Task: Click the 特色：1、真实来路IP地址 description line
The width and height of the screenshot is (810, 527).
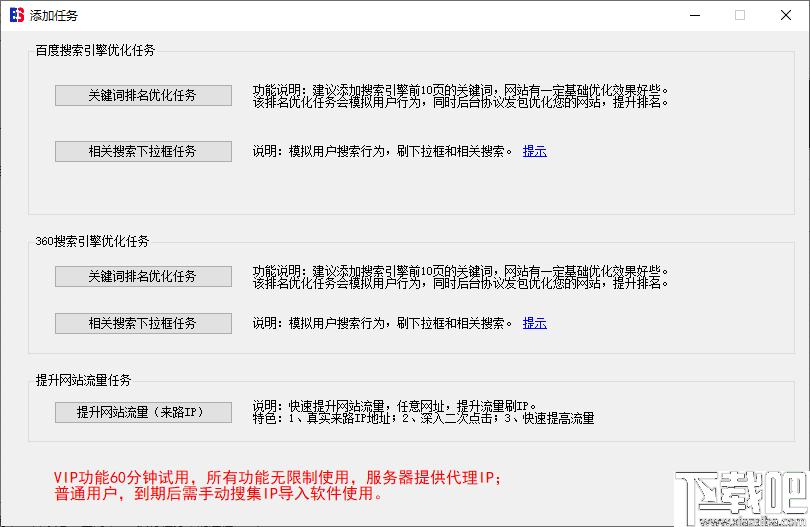Action: click(424, 418)
